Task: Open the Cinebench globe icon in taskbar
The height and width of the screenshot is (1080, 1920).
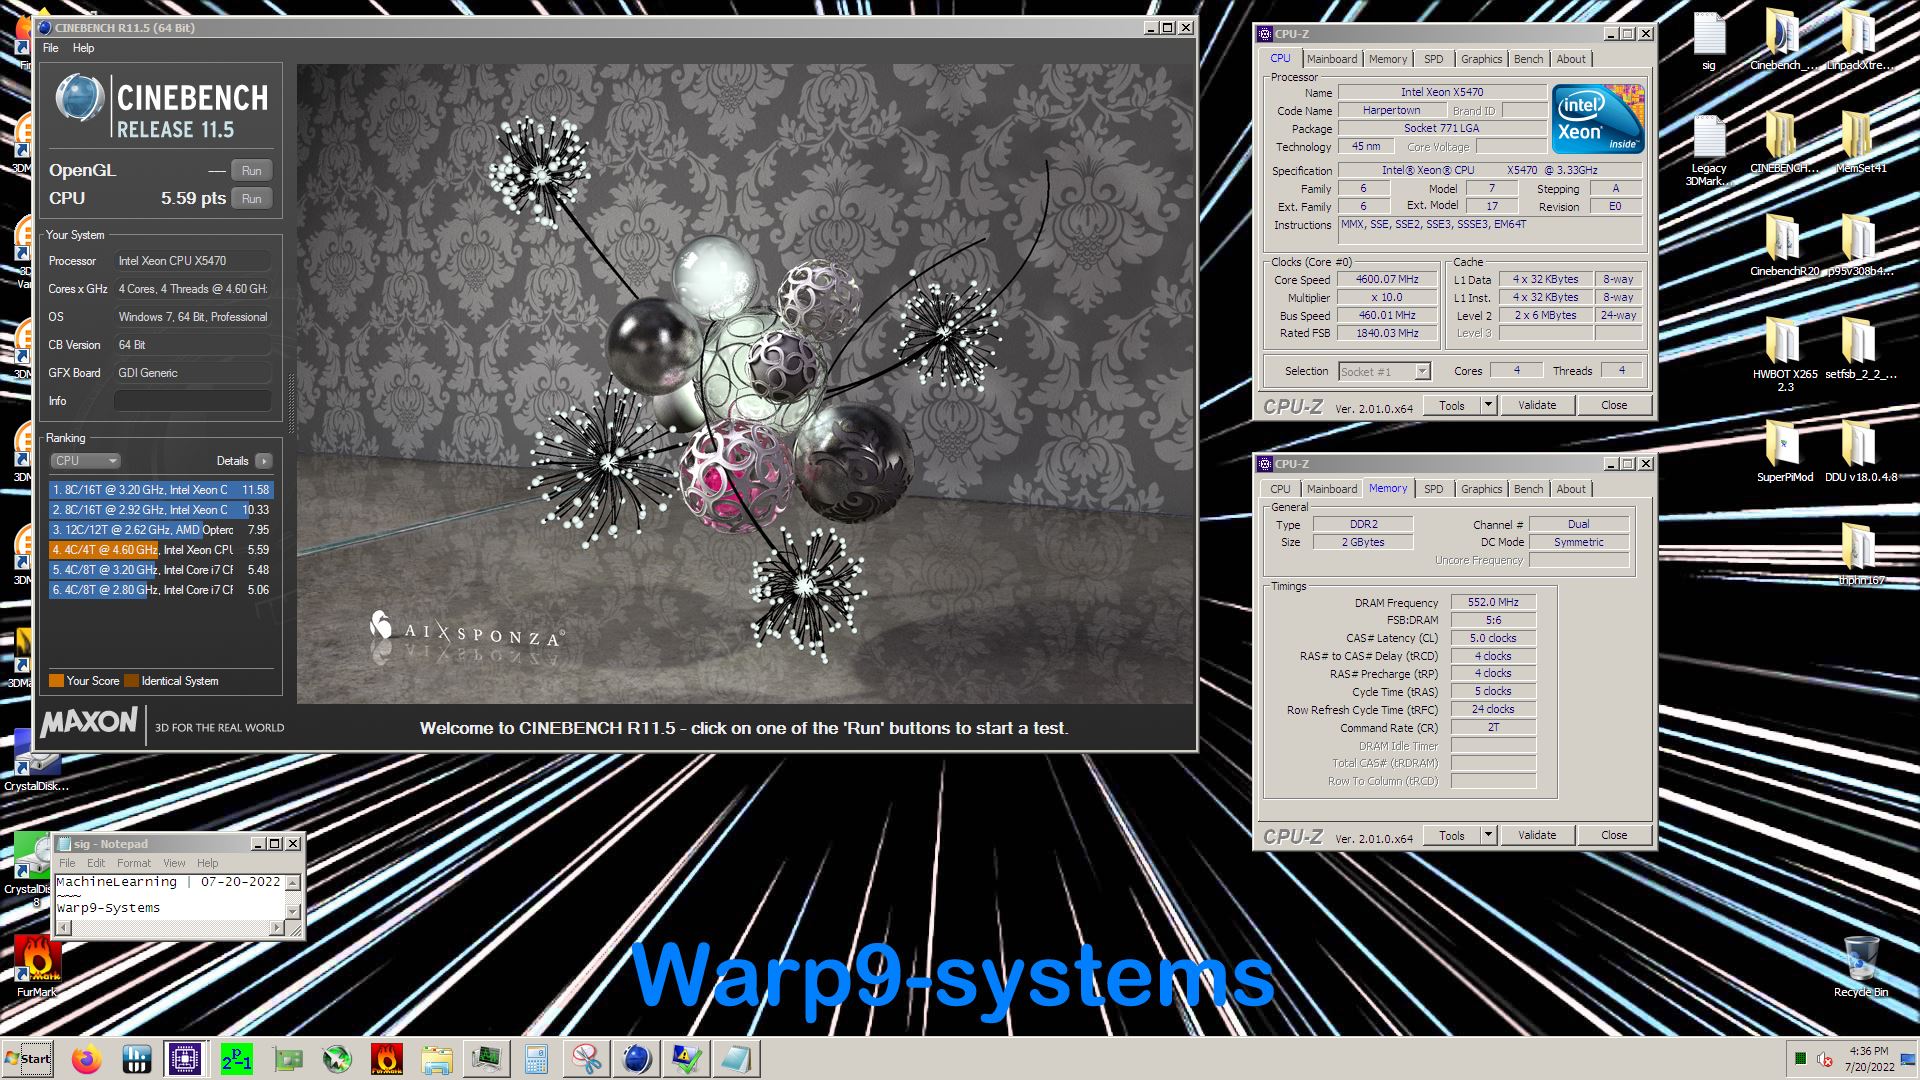Action: (637, 1059)
